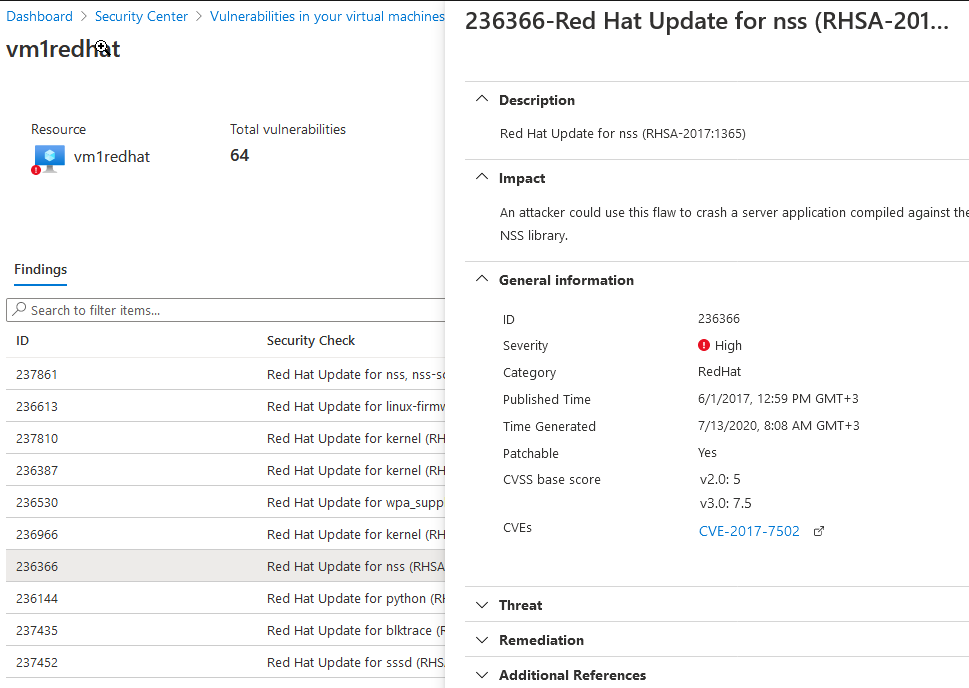This screenshot has height=688, width=969.
Task: Sort by the Security Check column header
Action: pos(311,341)
